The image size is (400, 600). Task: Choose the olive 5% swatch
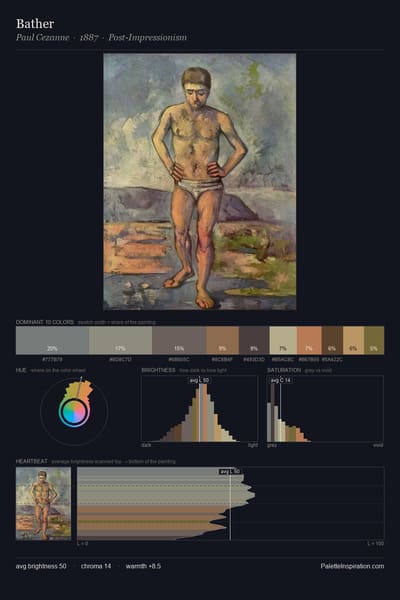(x=374, y=340)
